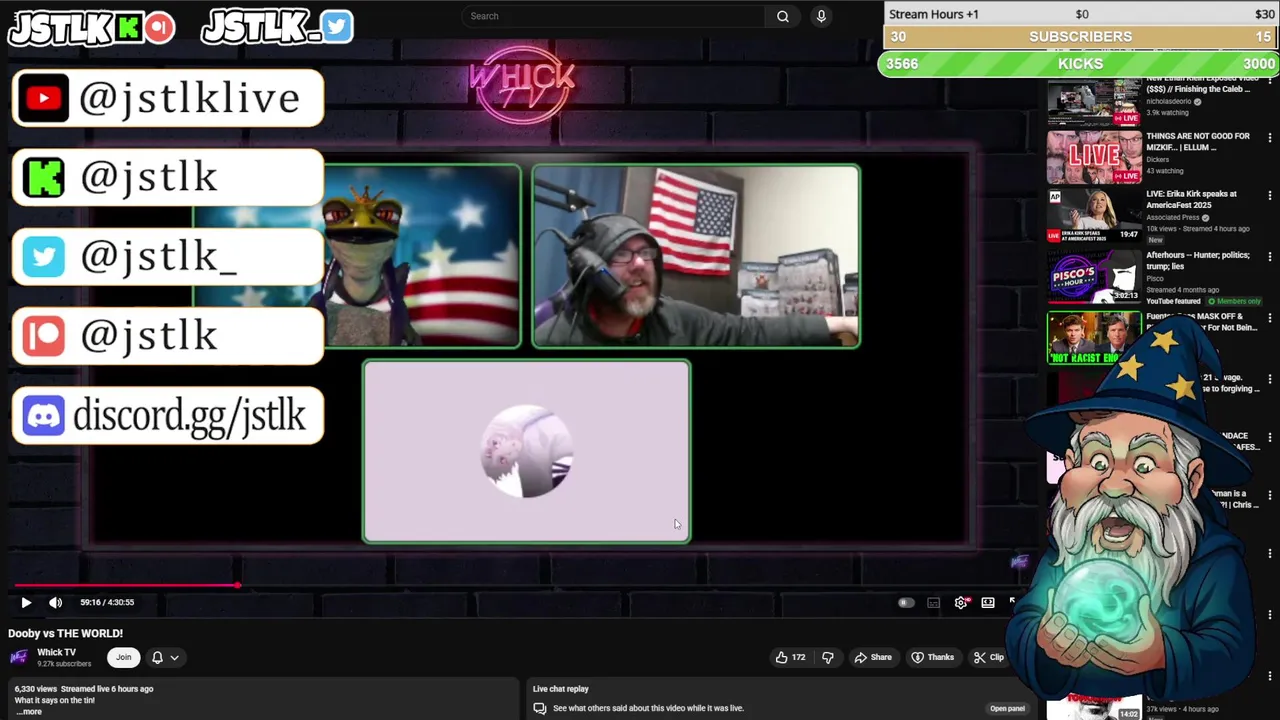Open options menu for Afterhours video
The width and height of the screenshot is (1280, 720).
[x=1270, y=257]
